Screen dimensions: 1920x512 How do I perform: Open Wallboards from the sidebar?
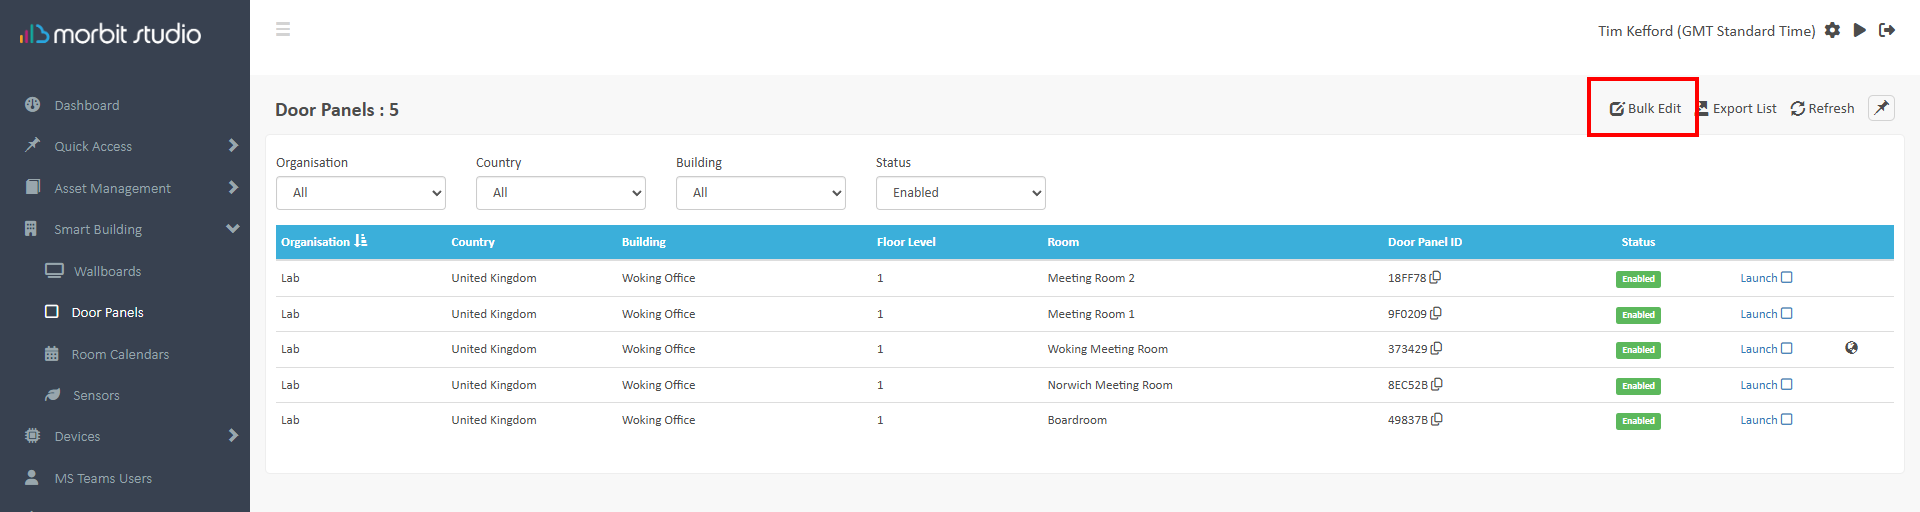click(107, 271)
